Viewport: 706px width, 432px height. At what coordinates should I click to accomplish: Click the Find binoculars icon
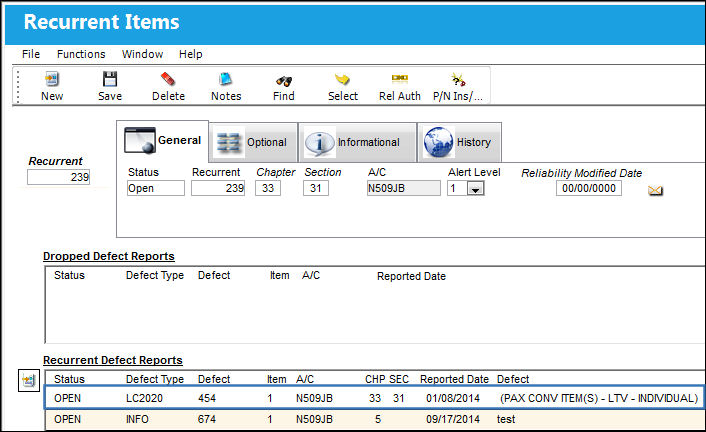point(284,81)
